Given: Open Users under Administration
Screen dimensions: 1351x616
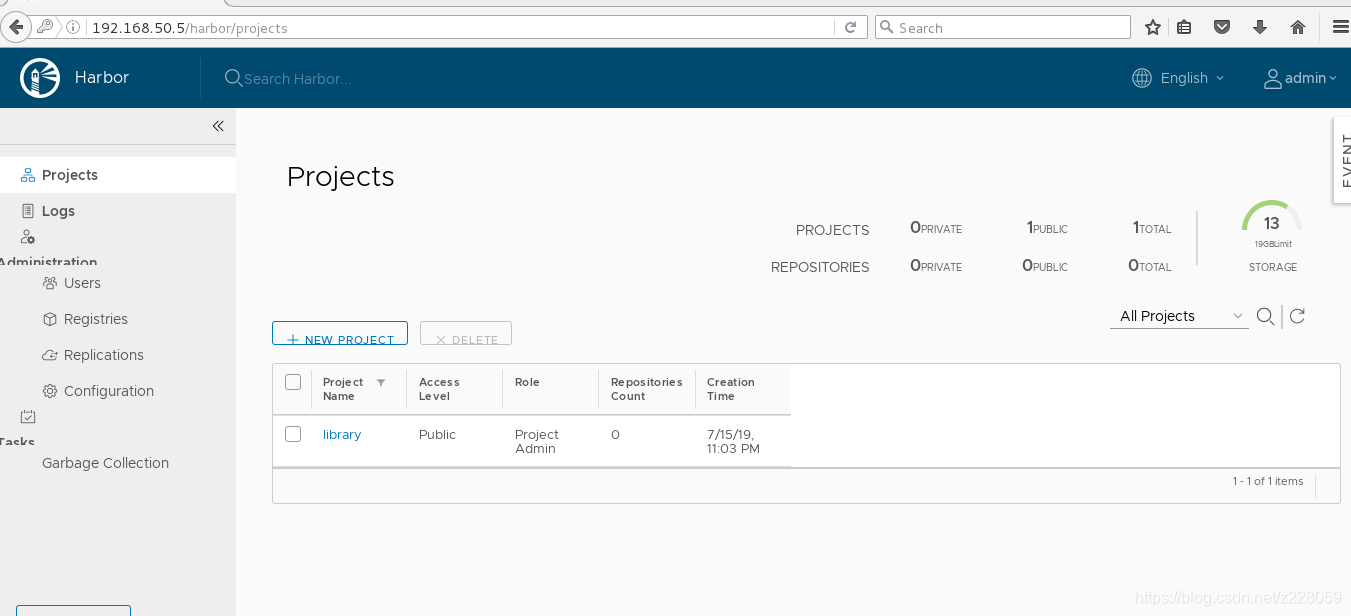Looking at the screenshot, I should click(x=82, y=283).
